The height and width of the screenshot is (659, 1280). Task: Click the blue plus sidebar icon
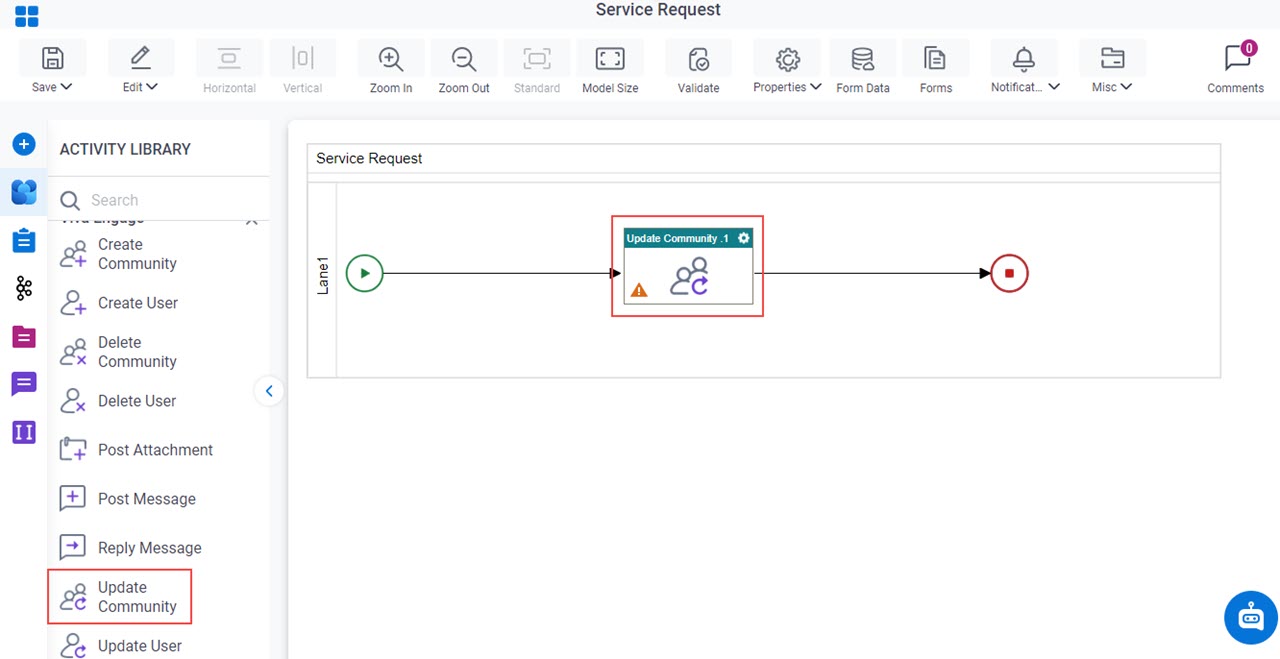tap(24, 144)
